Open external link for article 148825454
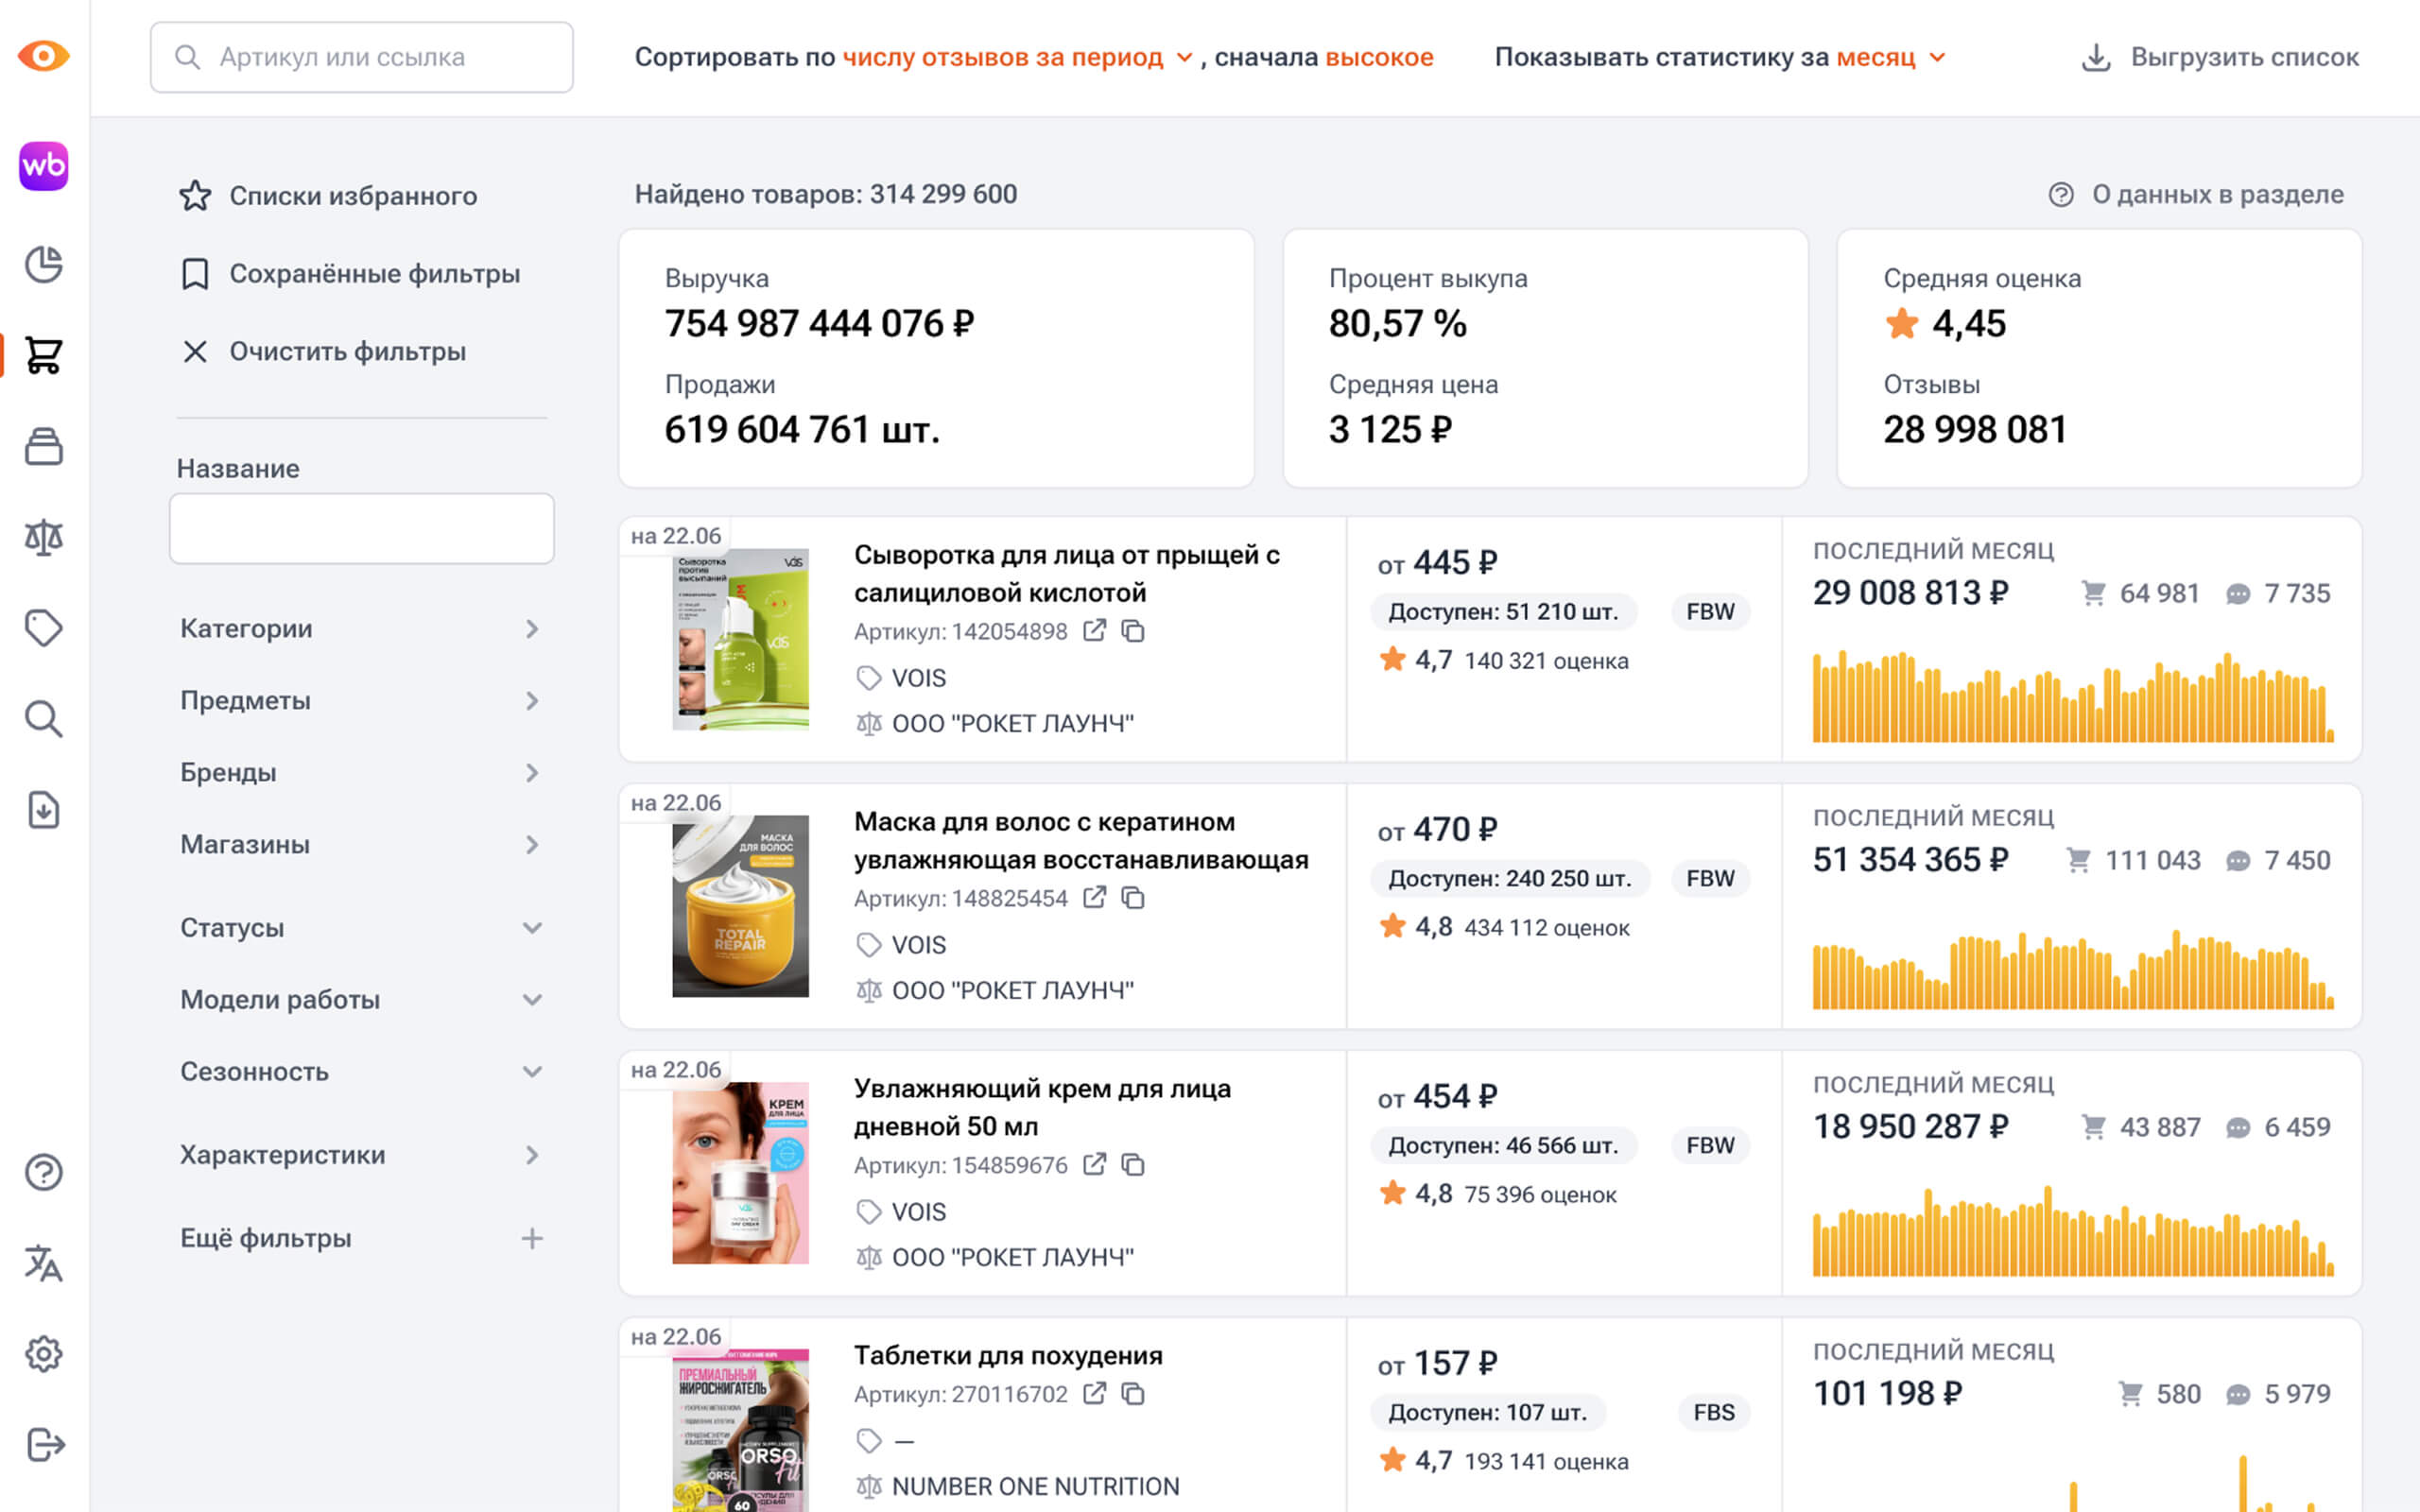The height and width of the screenshot is (1512, 2420). (x=1095, y=898)
